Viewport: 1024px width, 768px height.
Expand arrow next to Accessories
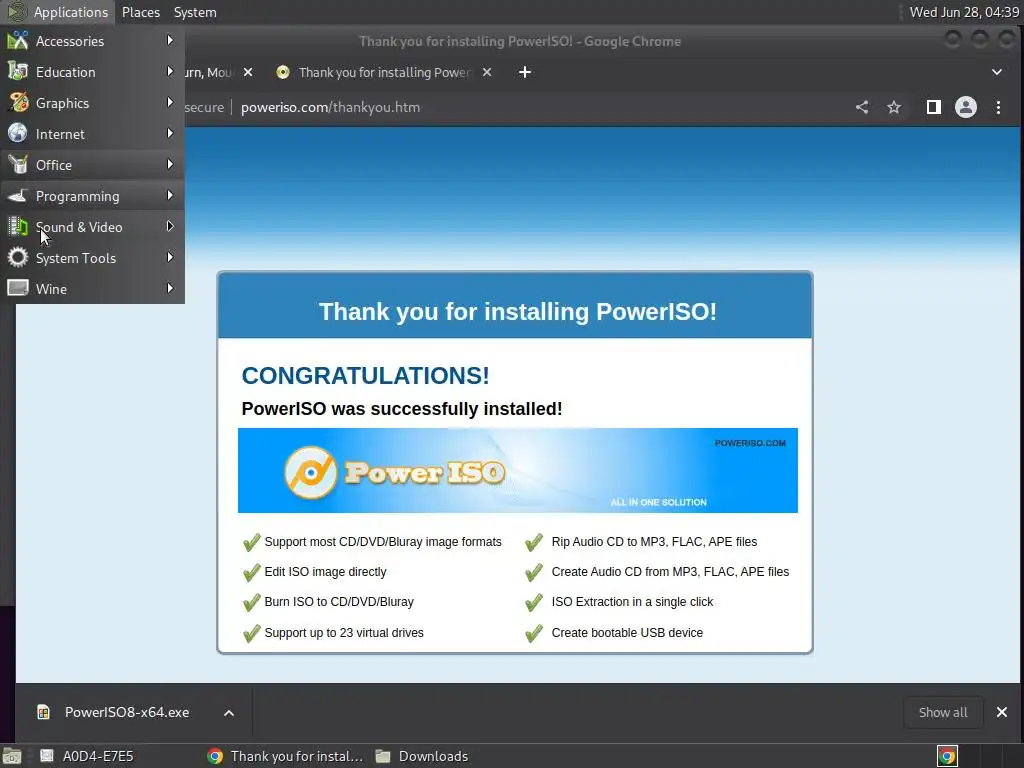[170, 40]
